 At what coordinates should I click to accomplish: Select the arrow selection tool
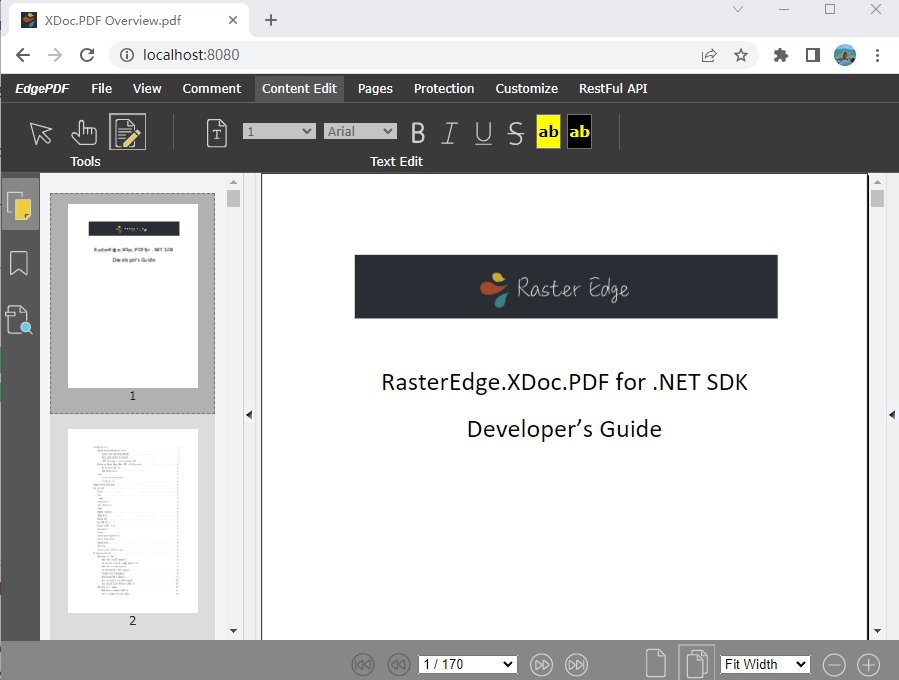click(x=41, y=131)
